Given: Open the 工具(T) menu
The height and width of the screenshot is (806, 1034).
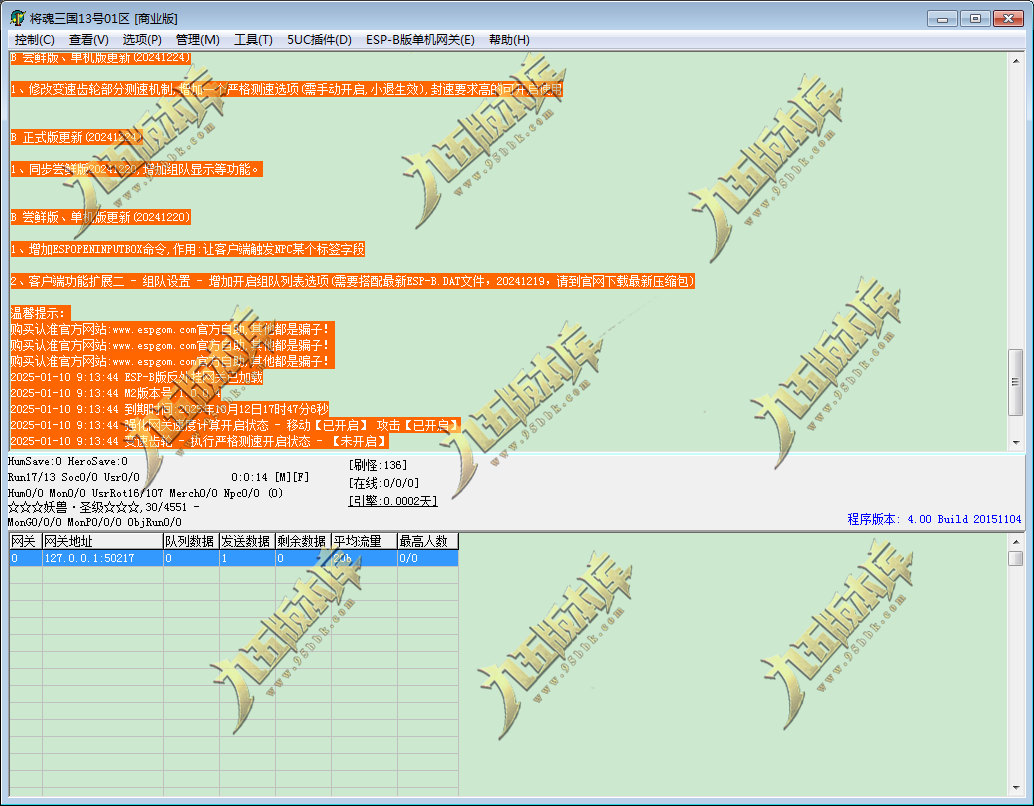Looking at the screenshot, I should point(253,40).
